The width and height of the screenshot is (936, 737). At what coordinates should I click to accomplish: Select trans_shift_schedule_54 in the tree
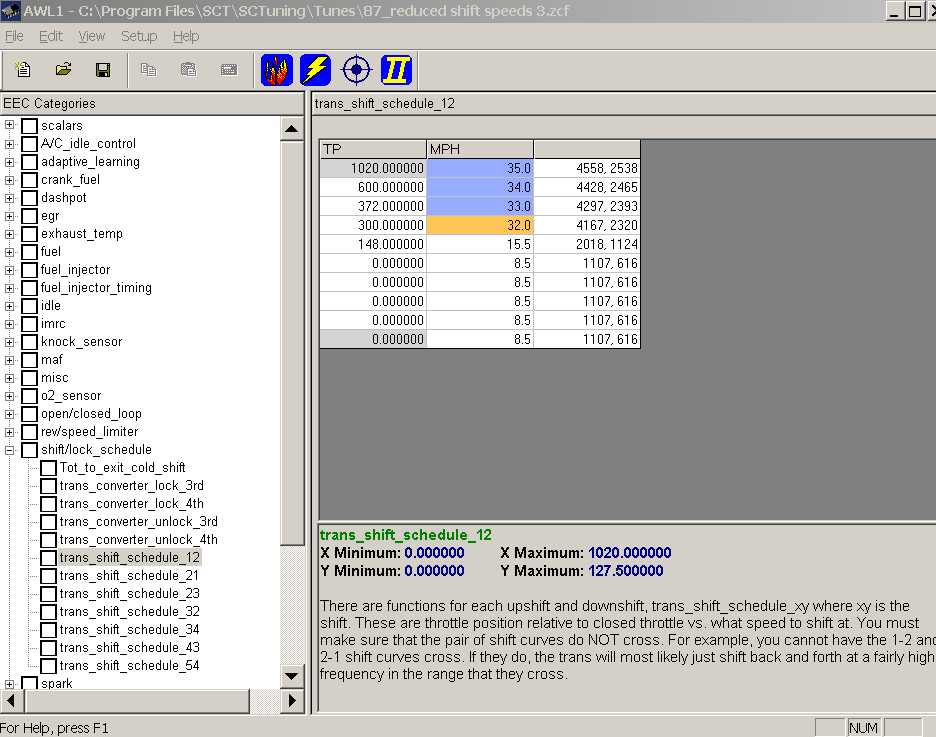coord(130,666)
